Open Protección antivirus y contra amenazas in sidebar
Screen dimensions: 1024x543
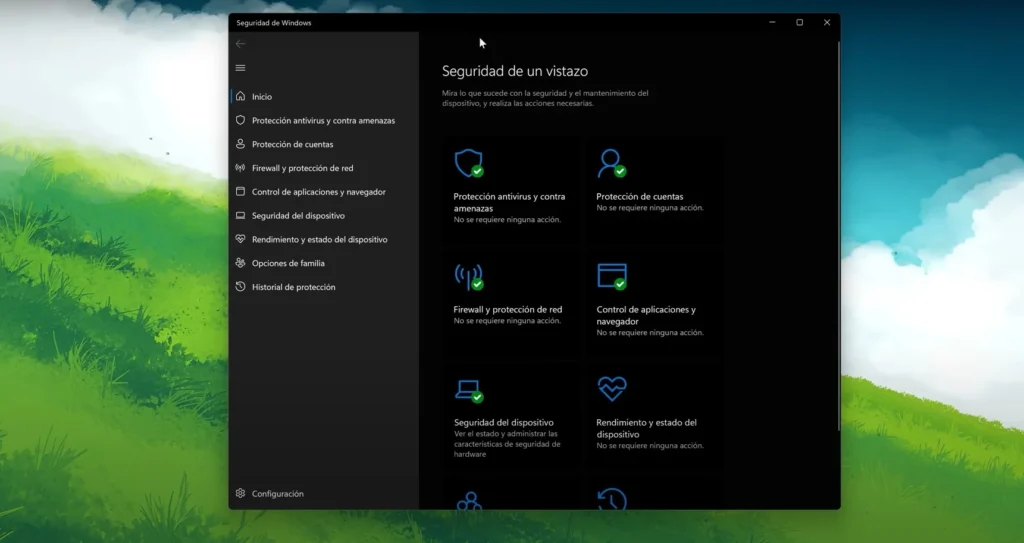click(325, 120)
